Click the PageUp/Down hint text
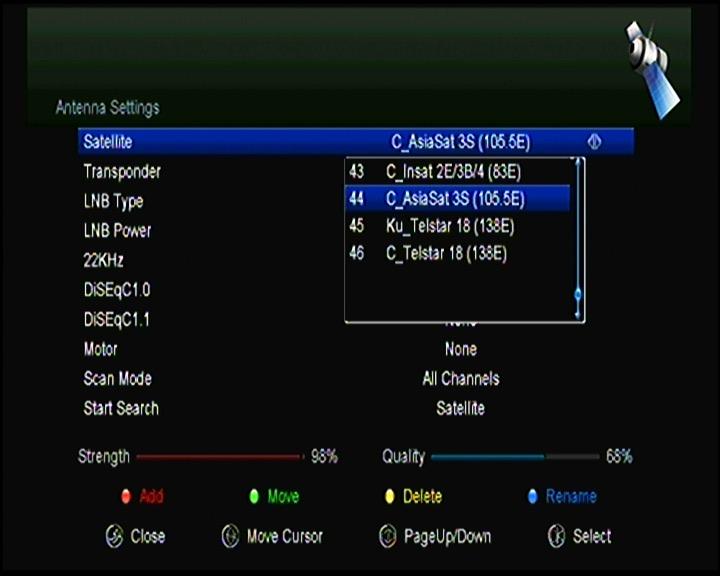The height and width of the screenshot is (576, 720). 447,537
